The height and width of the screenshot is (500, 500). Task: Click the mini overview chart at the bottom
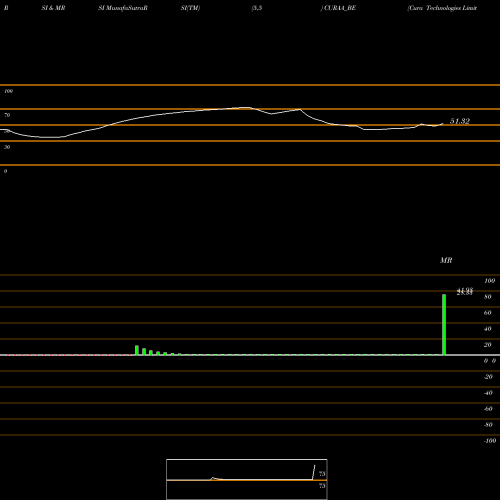coord(247,479)
